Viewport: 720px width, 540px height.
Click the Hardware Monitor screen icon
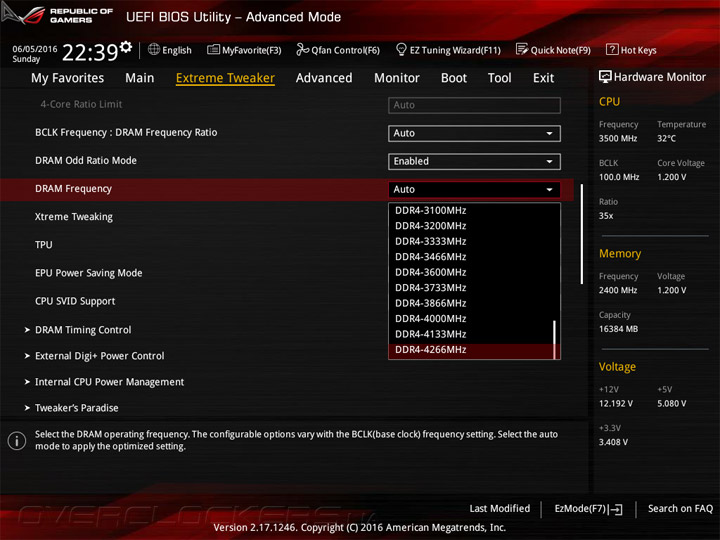[605, 77]
